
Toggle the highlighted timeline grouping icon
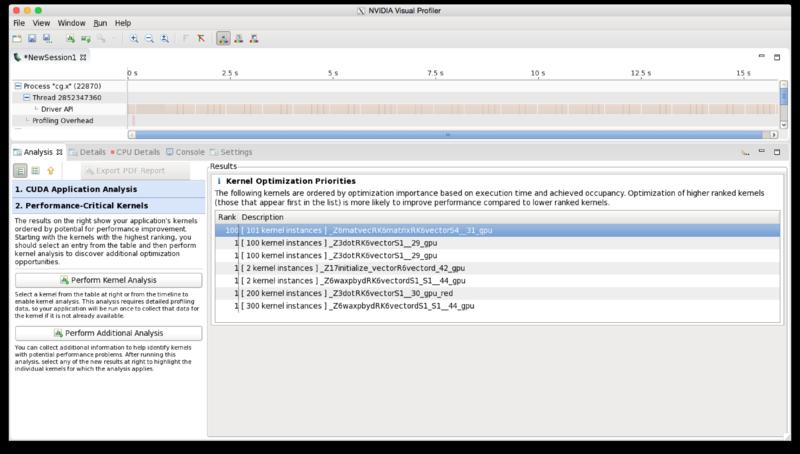[x=223, y=39]
